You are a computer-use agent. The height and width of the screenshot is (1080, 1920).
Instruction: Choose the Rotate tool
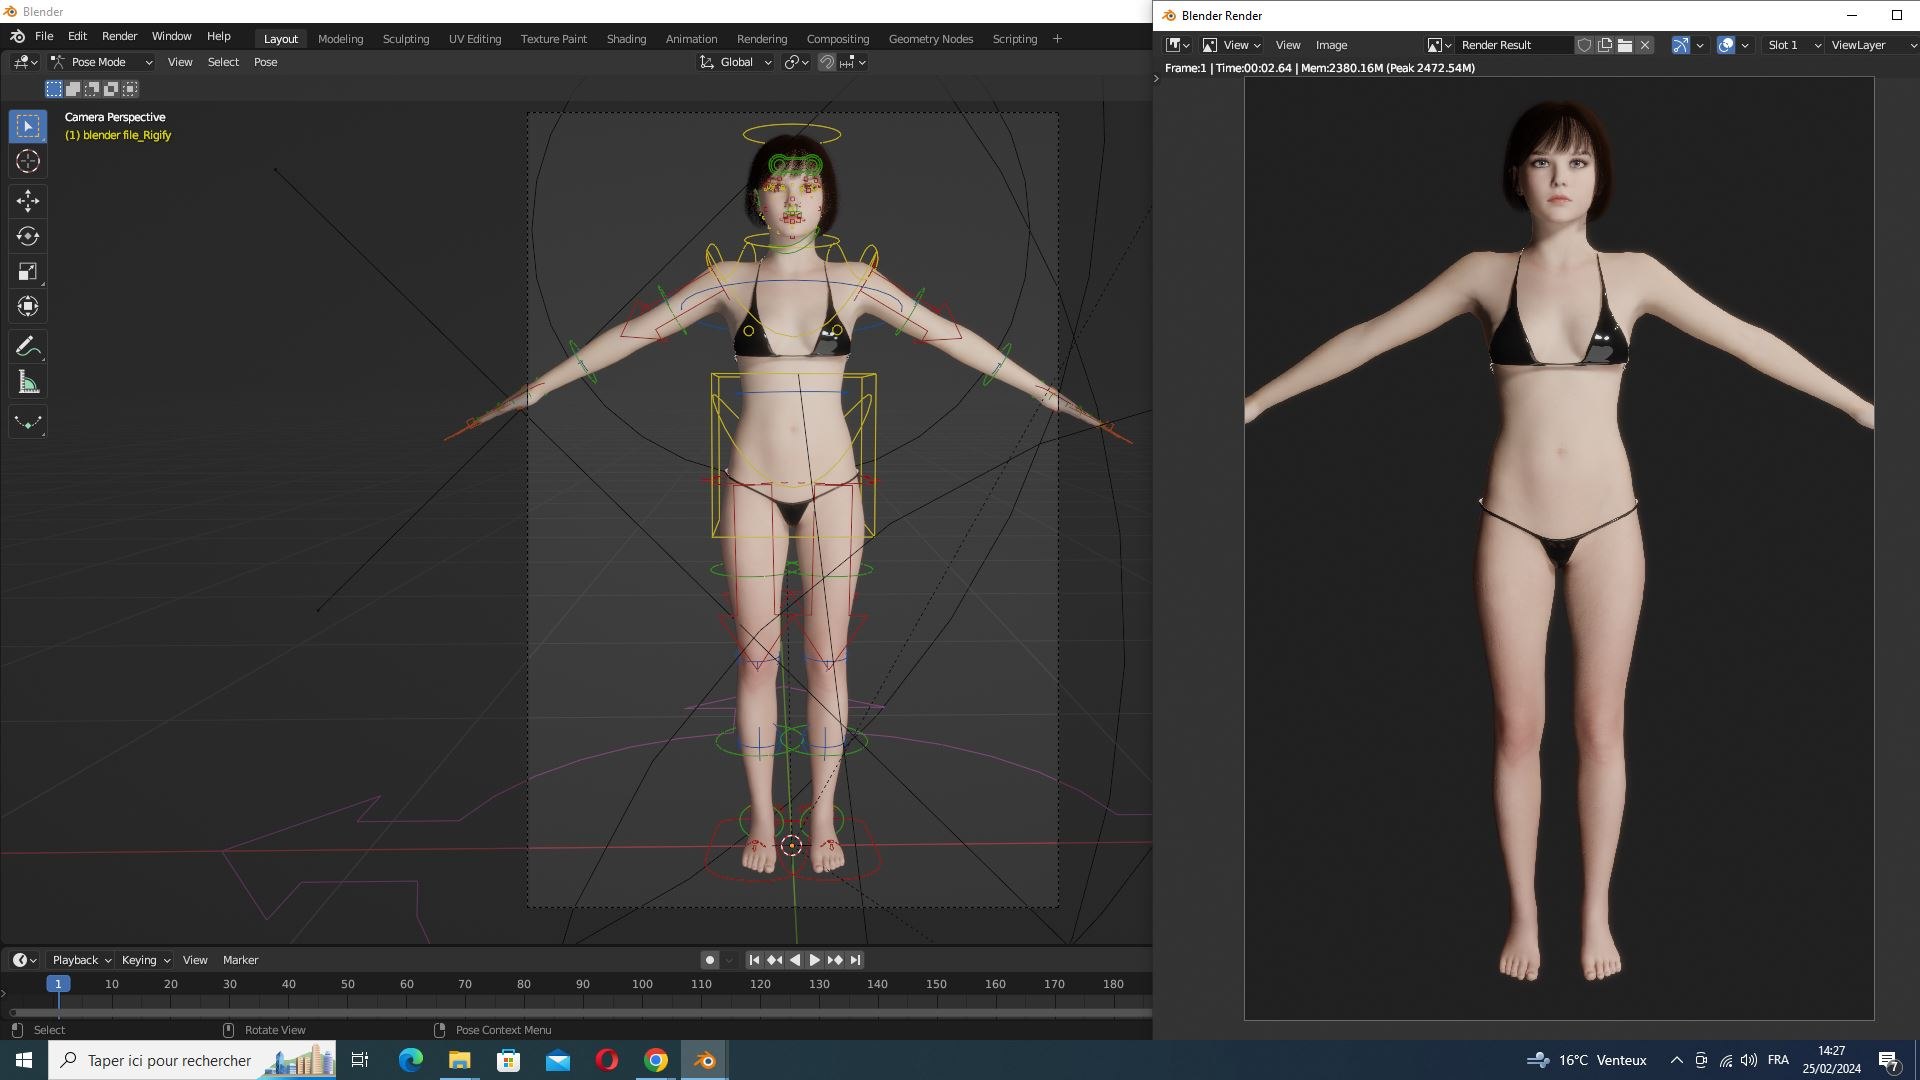click(x=28, y=236)
